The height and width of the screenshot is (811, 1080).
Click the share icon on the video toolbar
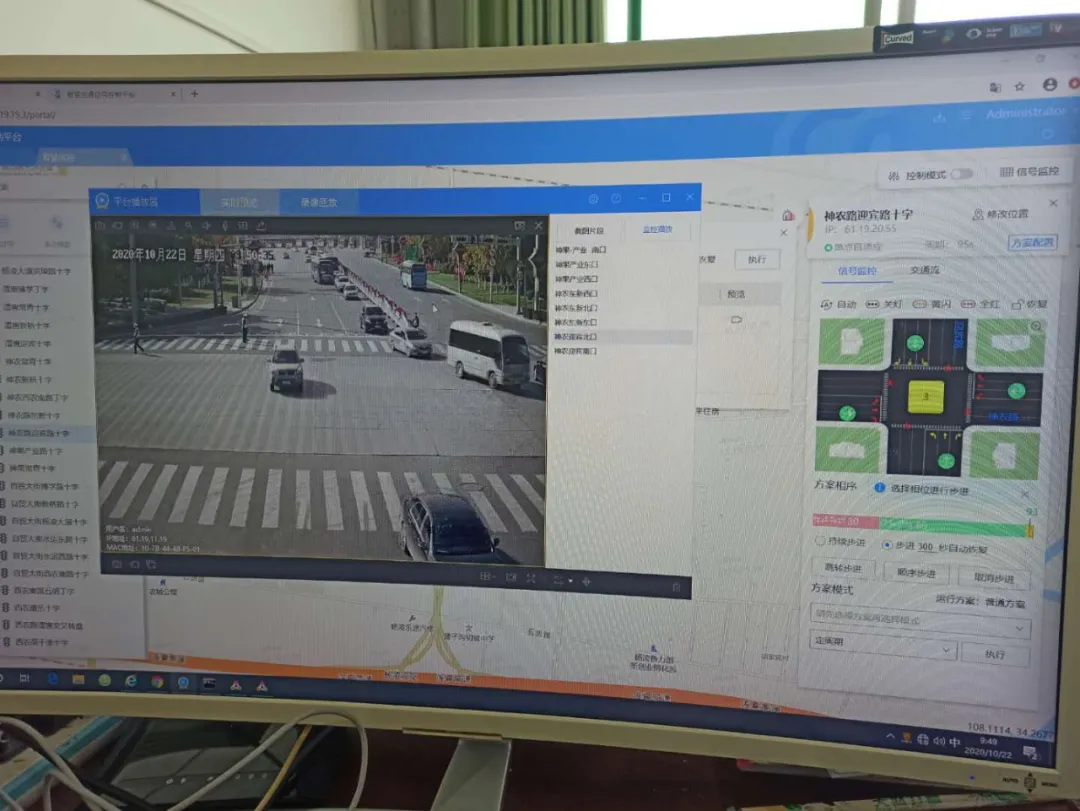(261, 226)
